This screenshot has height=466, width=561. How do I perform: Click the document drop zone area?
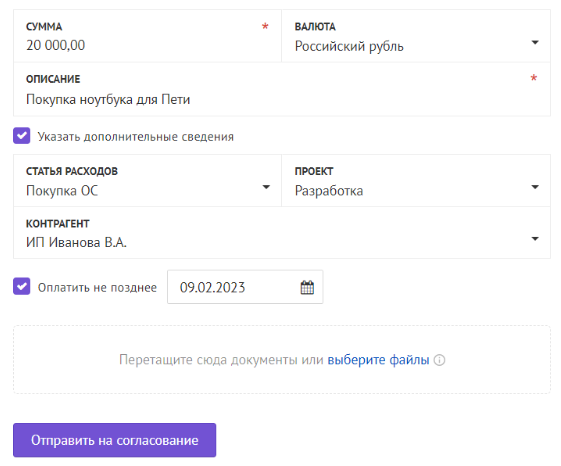(x=282, y=360)
